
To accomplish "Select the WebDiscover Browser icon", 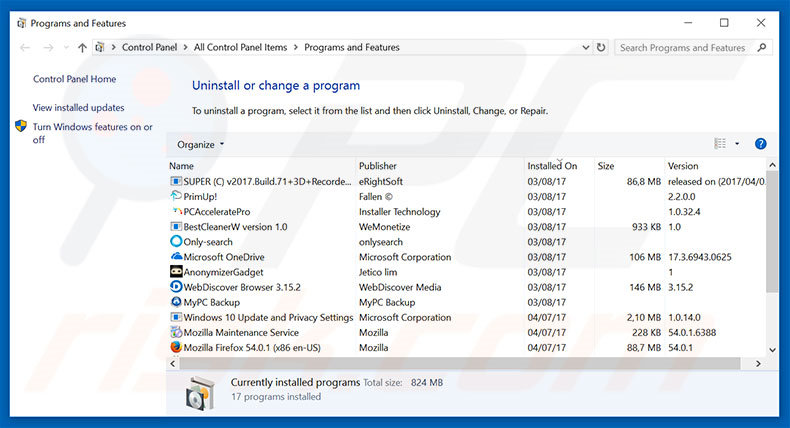I will pos(176,287).
